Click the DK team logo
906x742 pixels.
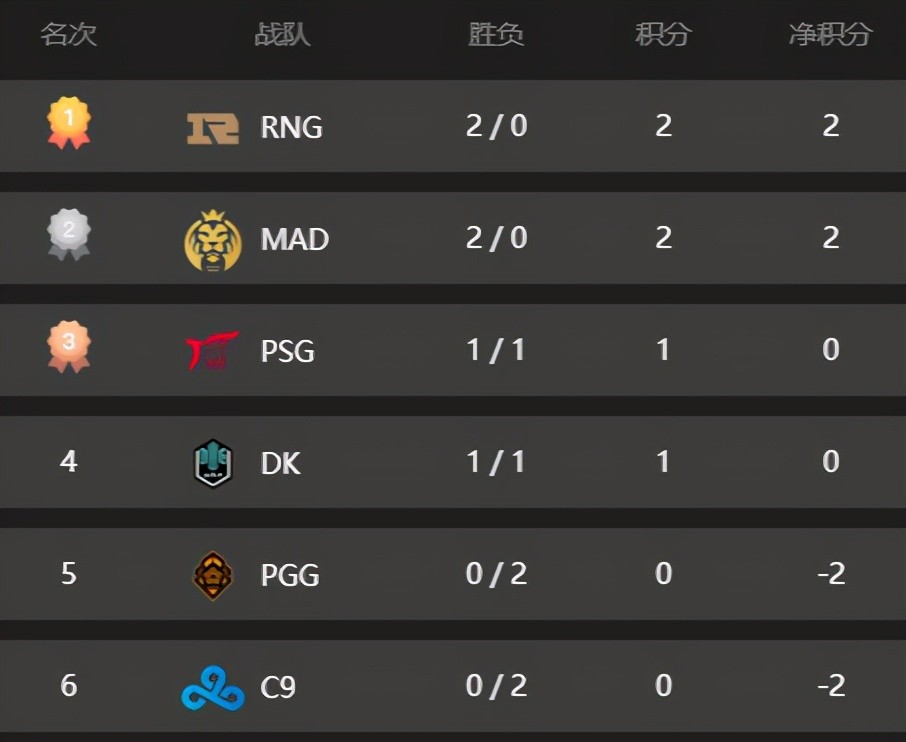pyautogui.click(x=213, y=463)
